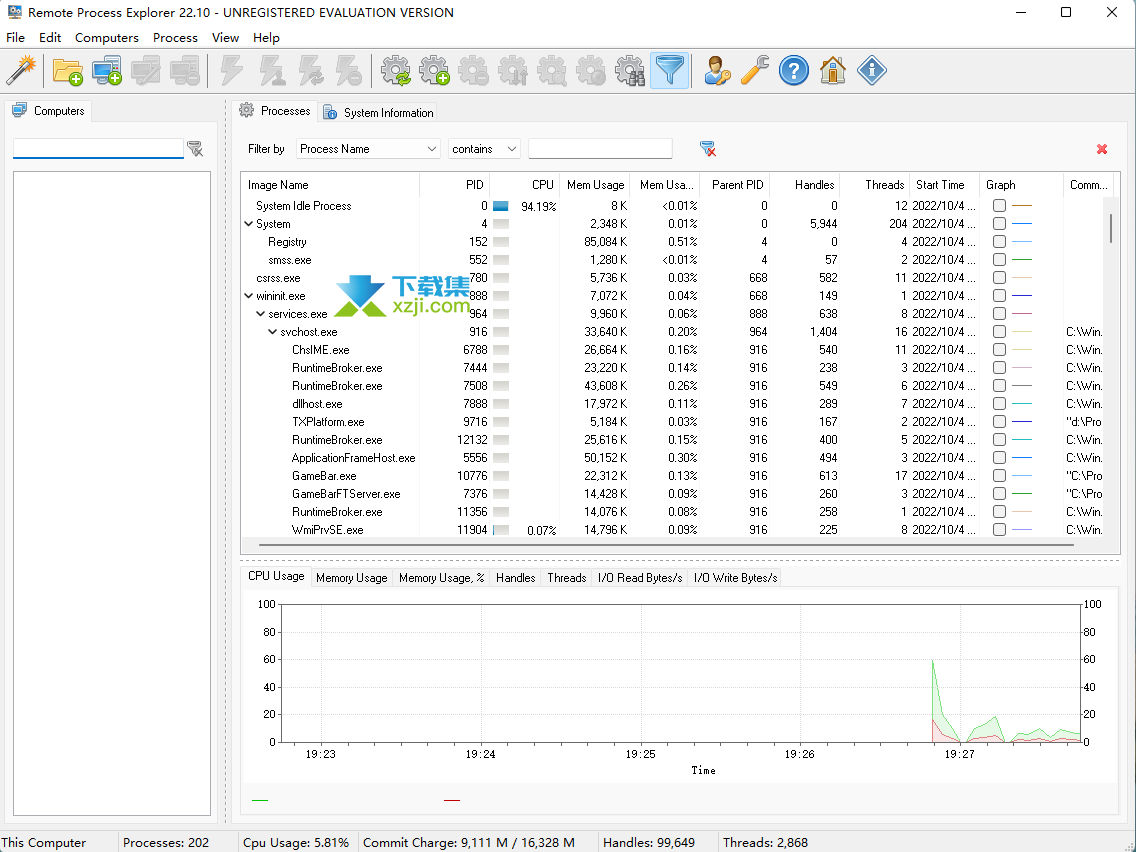Click the Computers panel search field
Screen dimensions: 1136x852
coord(98,148)
